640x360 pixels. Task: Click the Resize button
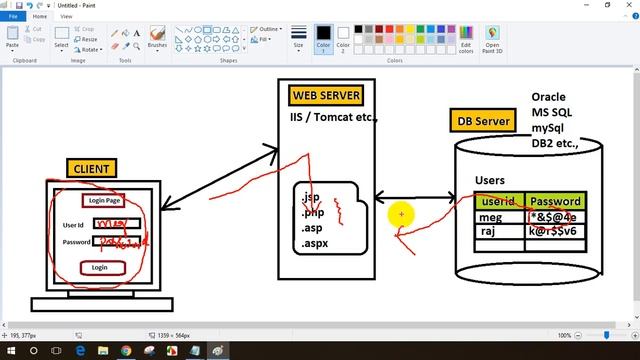tap(86, 40)
